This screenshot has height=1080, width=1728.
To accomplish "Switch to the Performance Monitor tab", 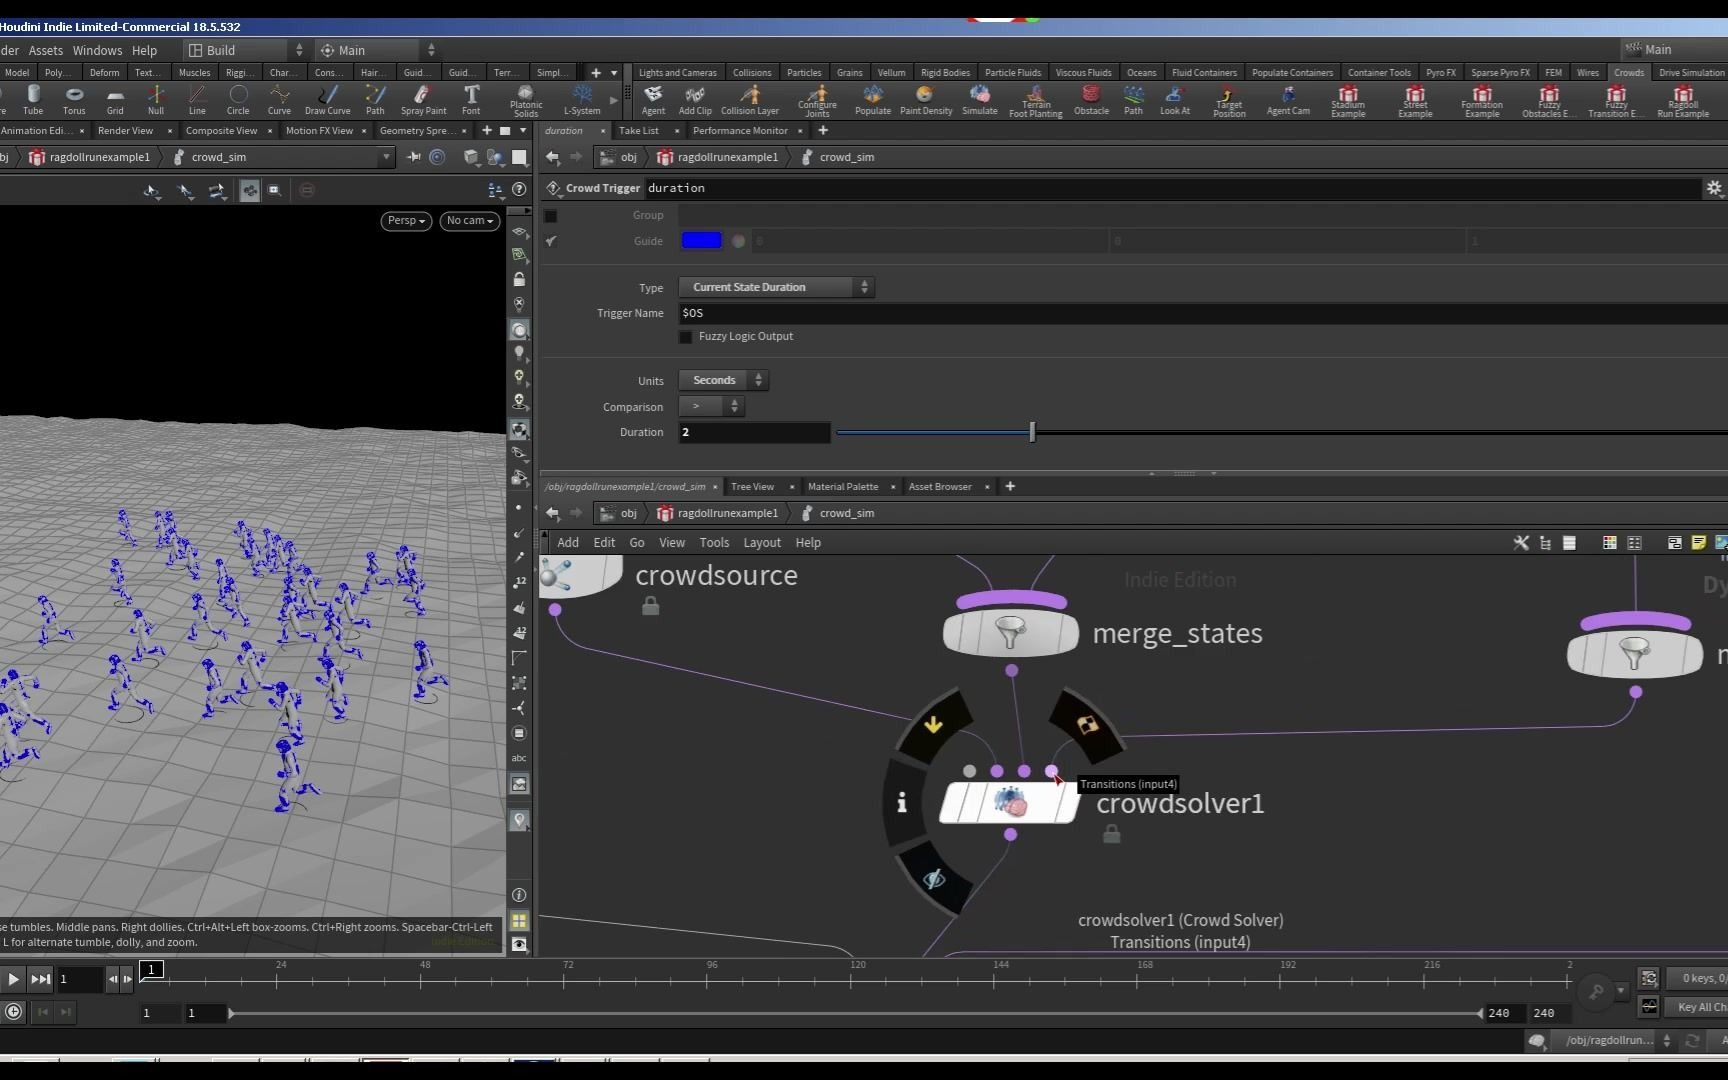I will pyautogui.click(x=740, y=131).
